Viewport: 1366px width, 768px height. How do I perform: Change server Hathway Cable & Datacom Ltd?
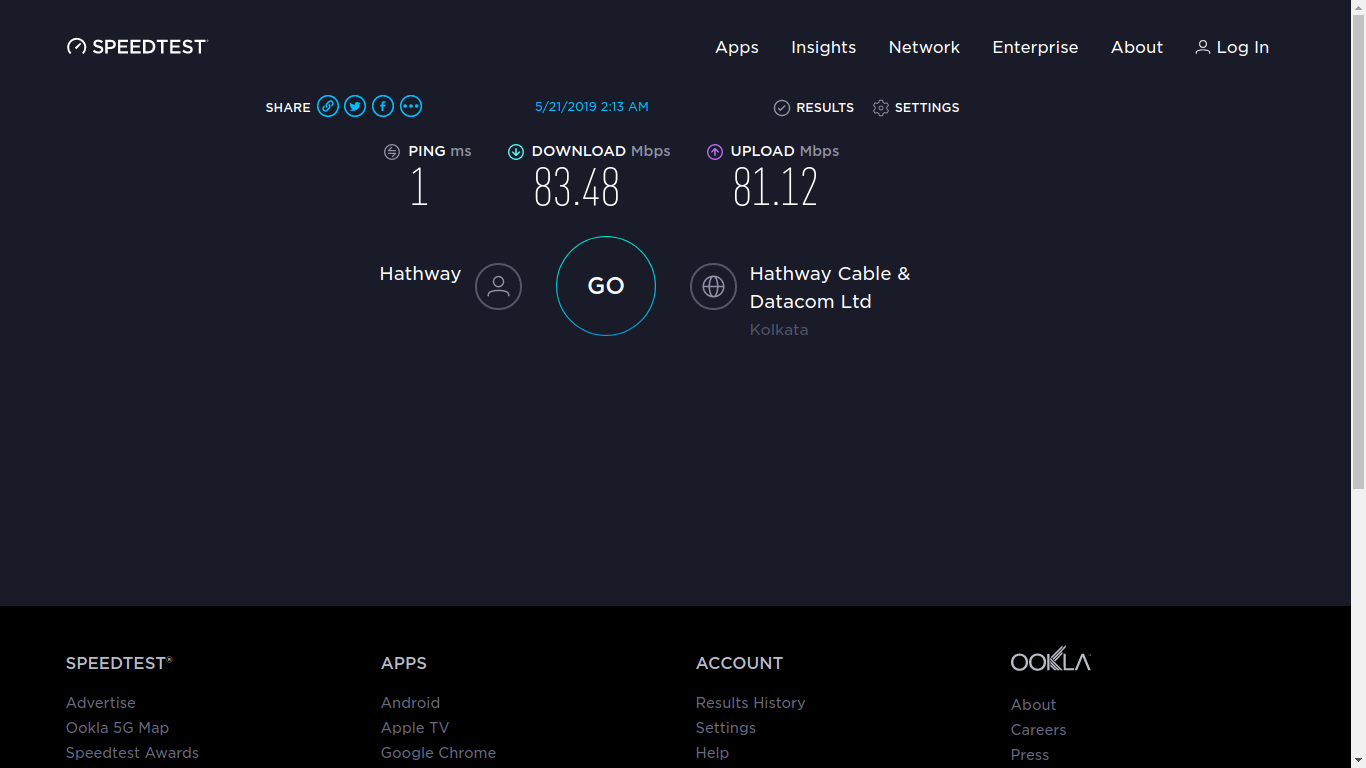[829, 287]
